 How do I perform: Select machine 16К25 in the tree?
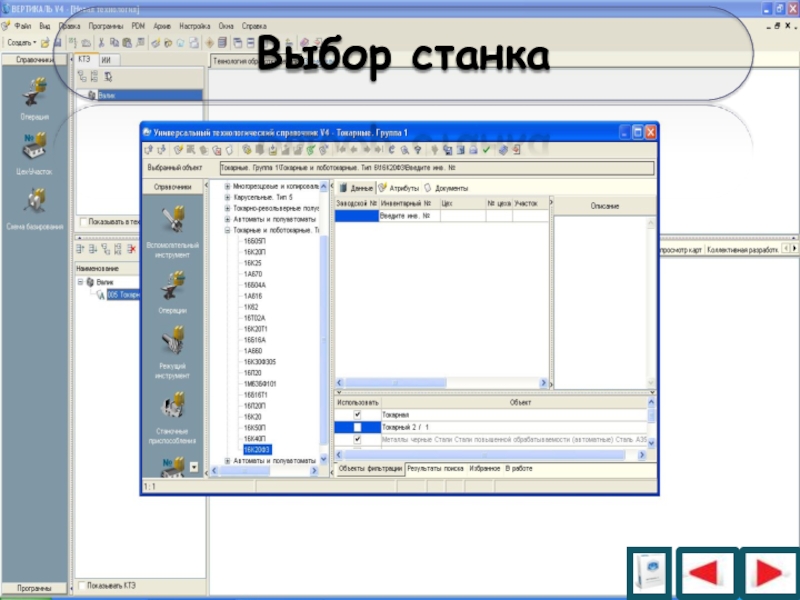[253, 263]
